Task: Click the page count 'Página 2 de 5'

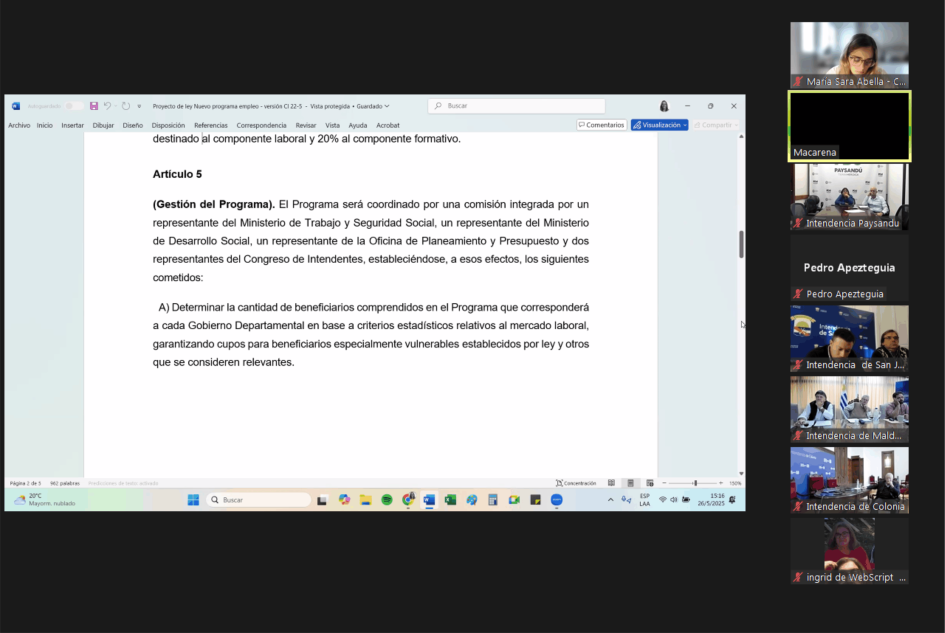Action: 25,483
